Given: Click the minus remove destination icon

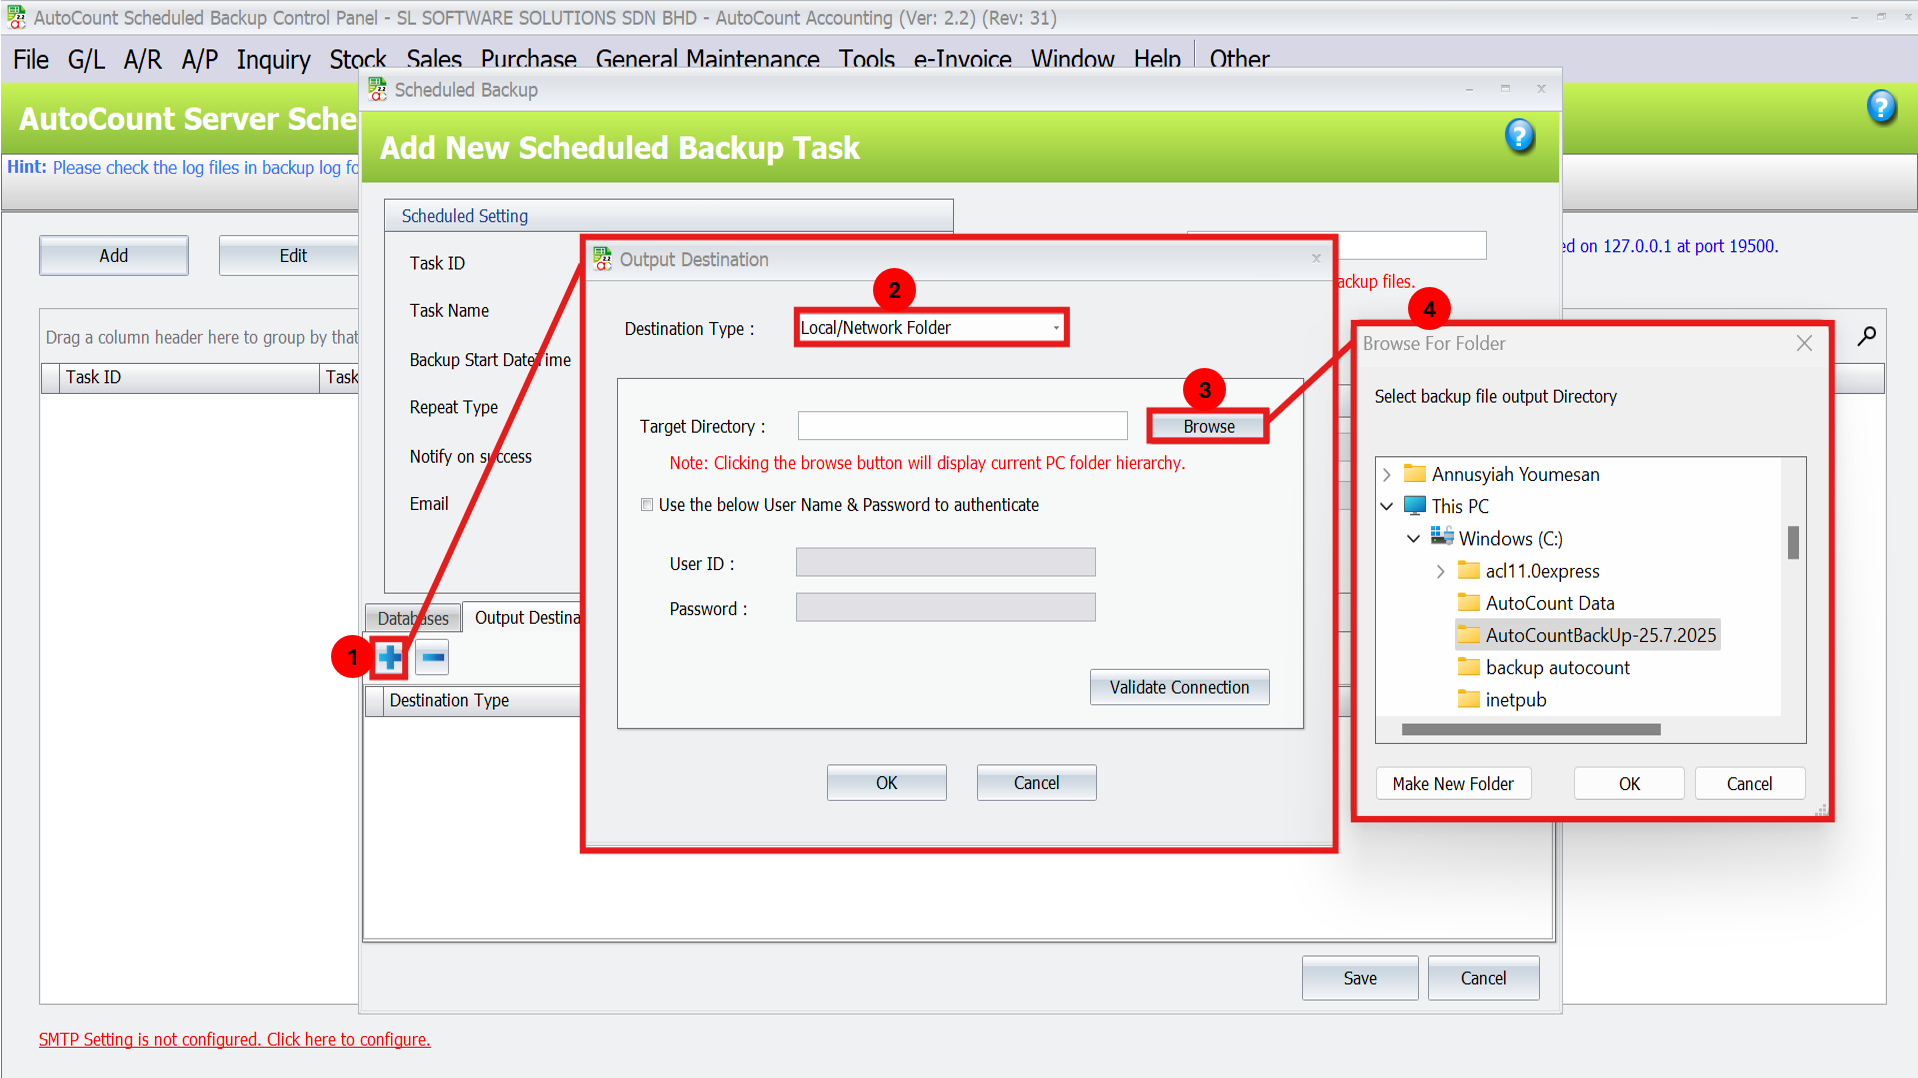Looking at the screenshot, I should click(x=432, y=658).
